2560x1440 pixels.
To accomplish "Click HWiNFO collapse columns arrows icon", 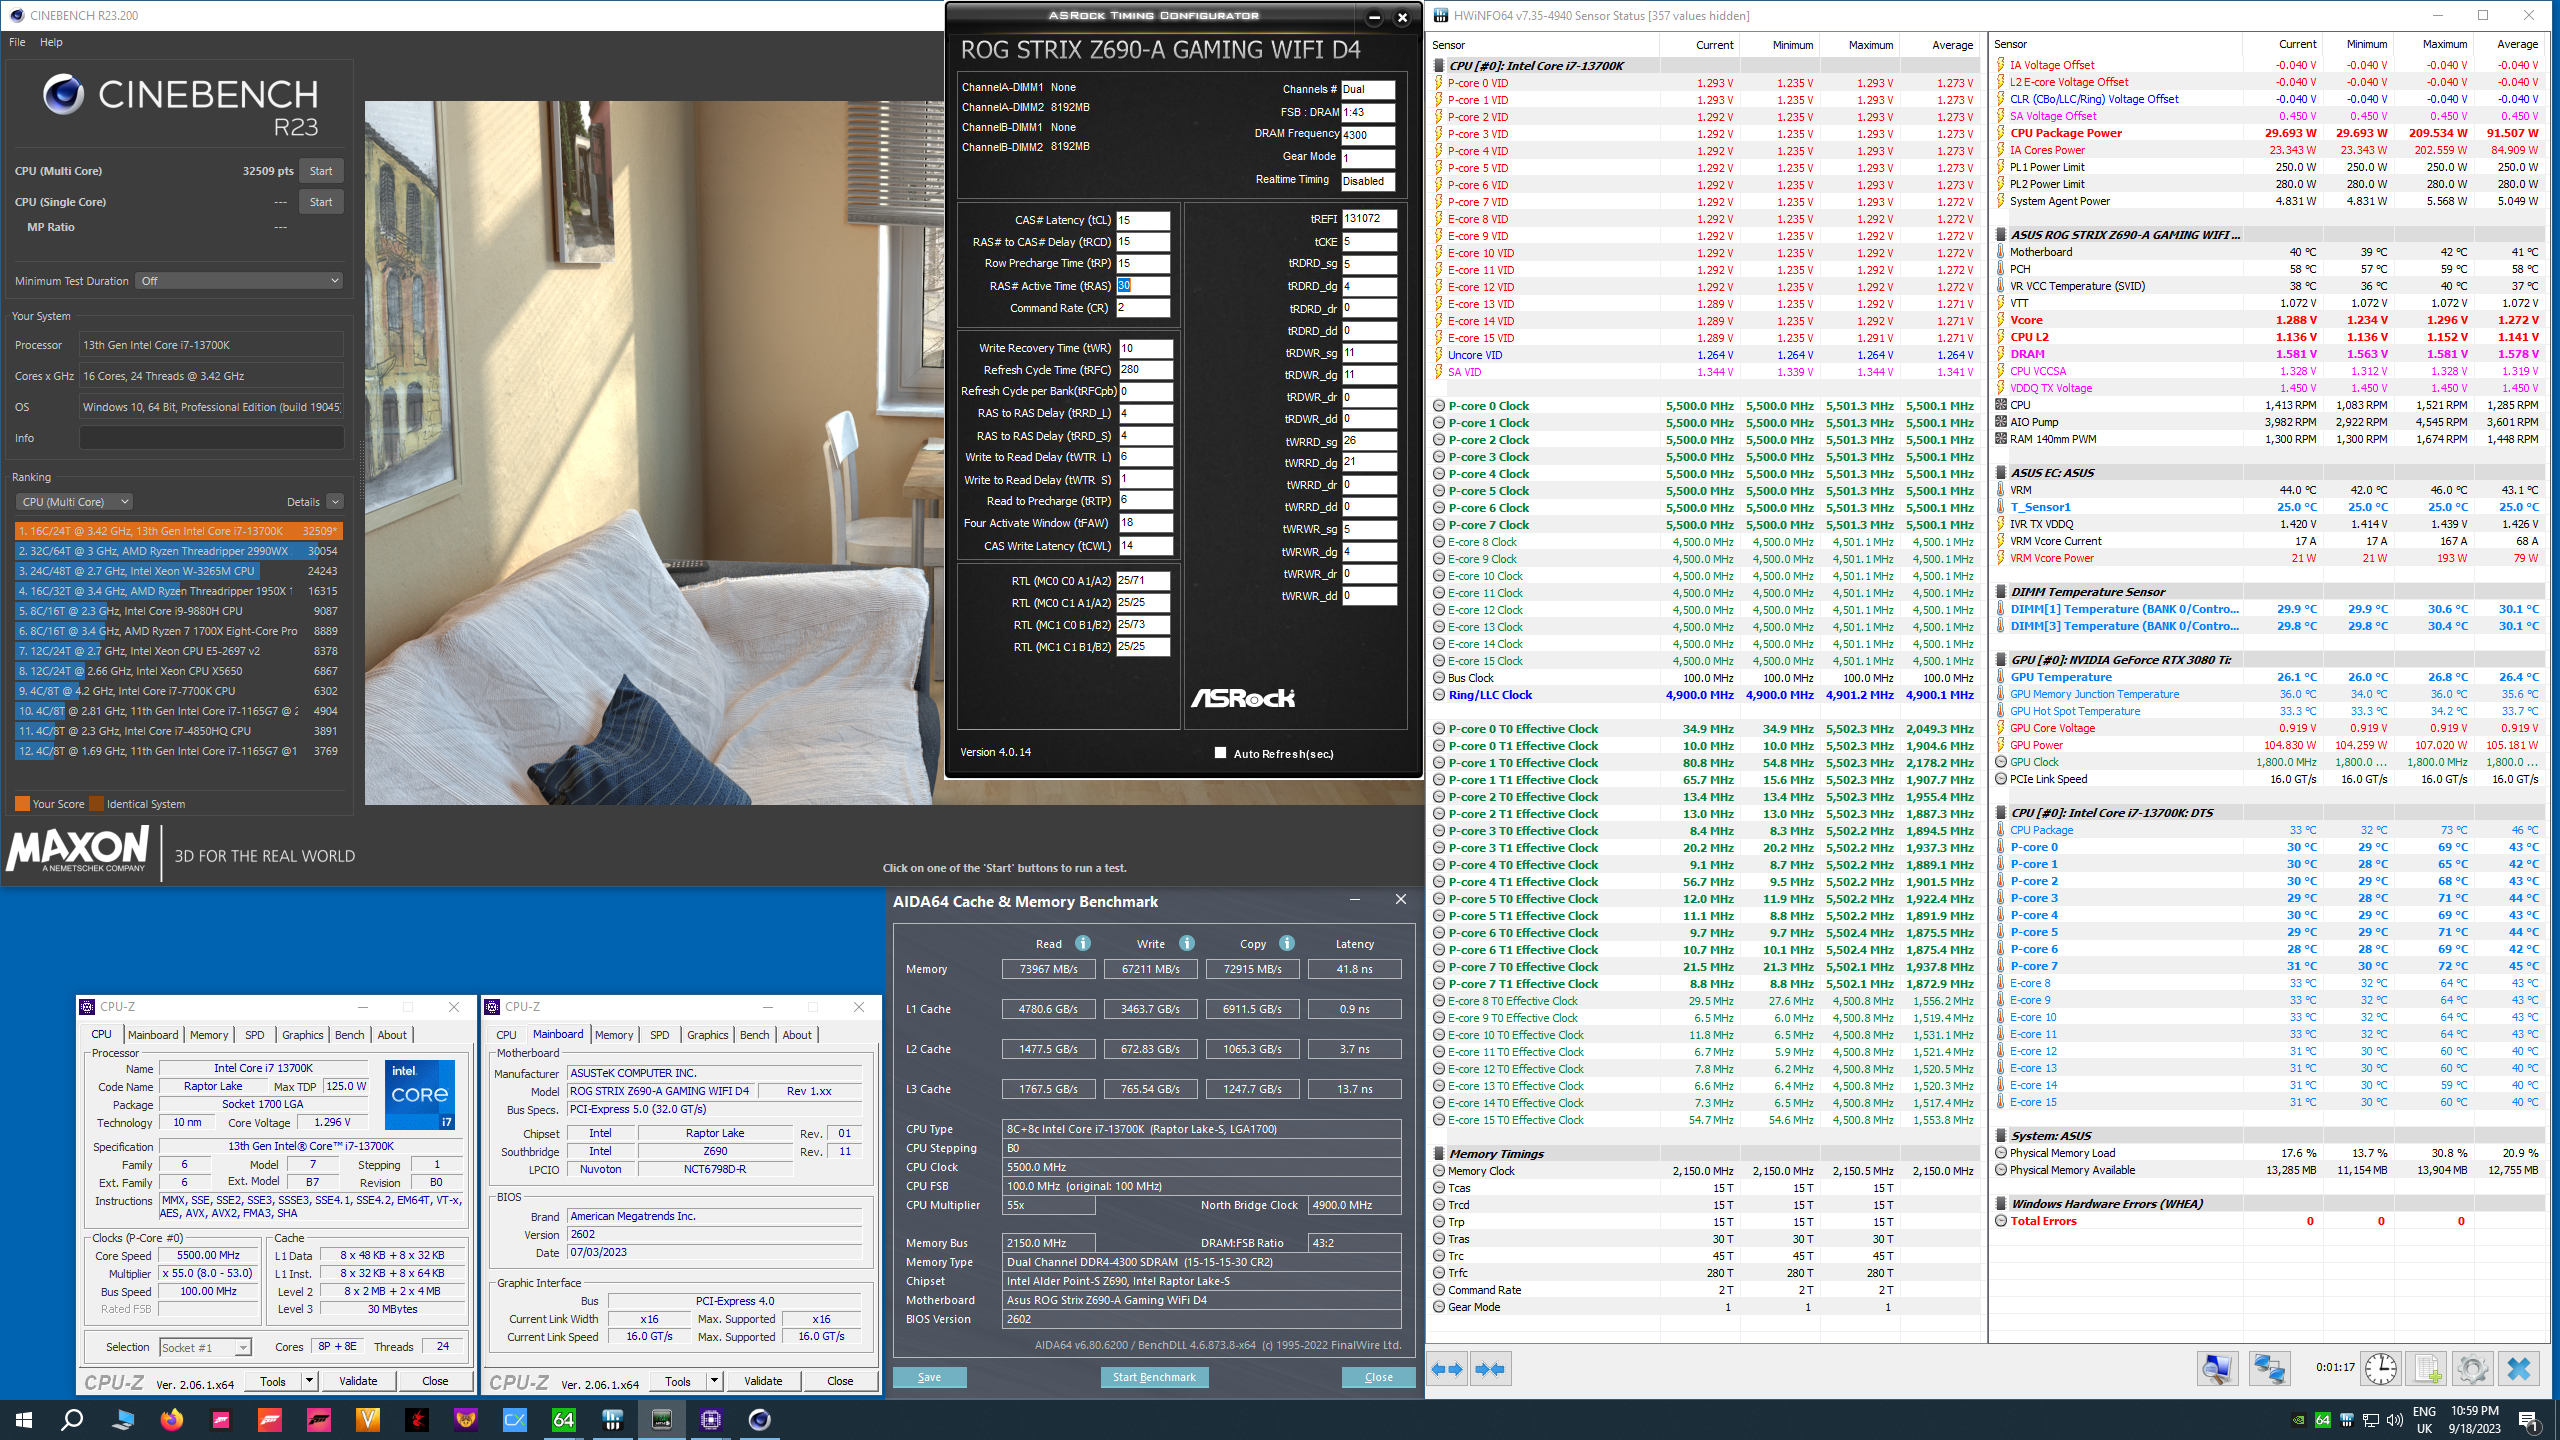I will coord(1490,1369).
